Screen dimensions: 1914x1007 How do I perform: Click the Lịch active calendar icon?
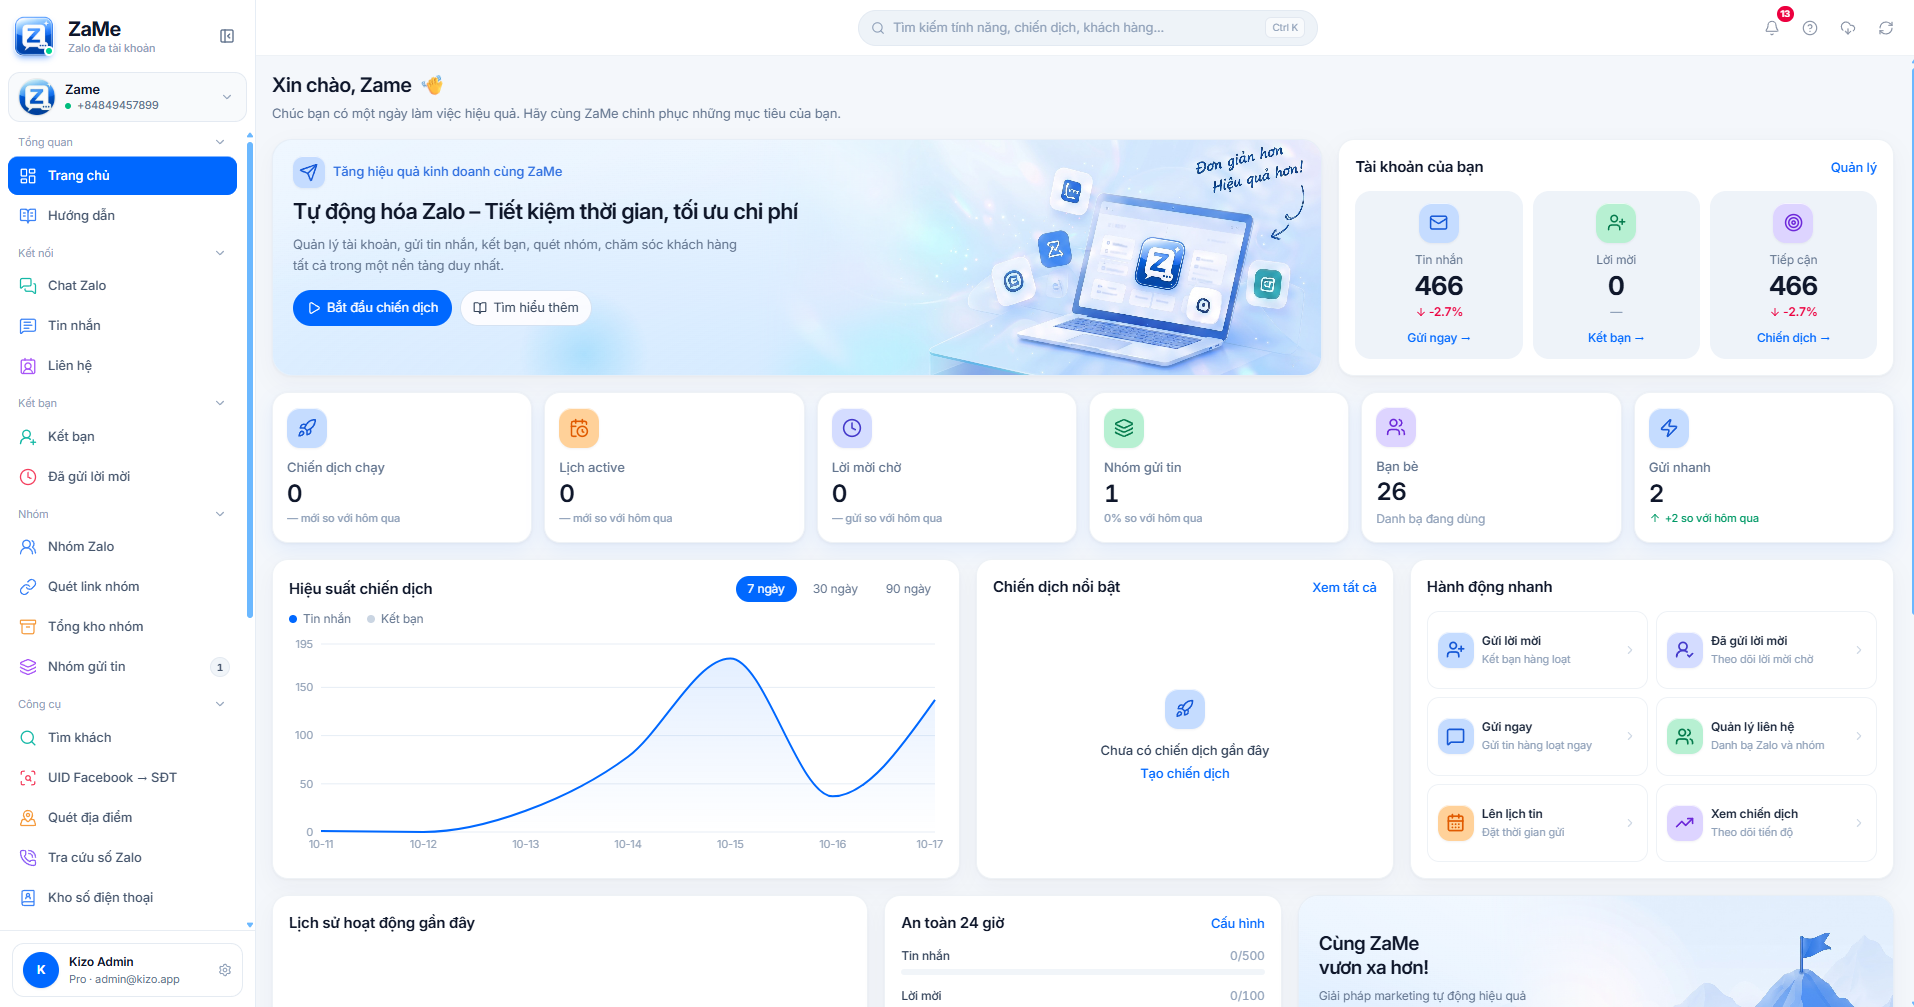click(579, 428)
